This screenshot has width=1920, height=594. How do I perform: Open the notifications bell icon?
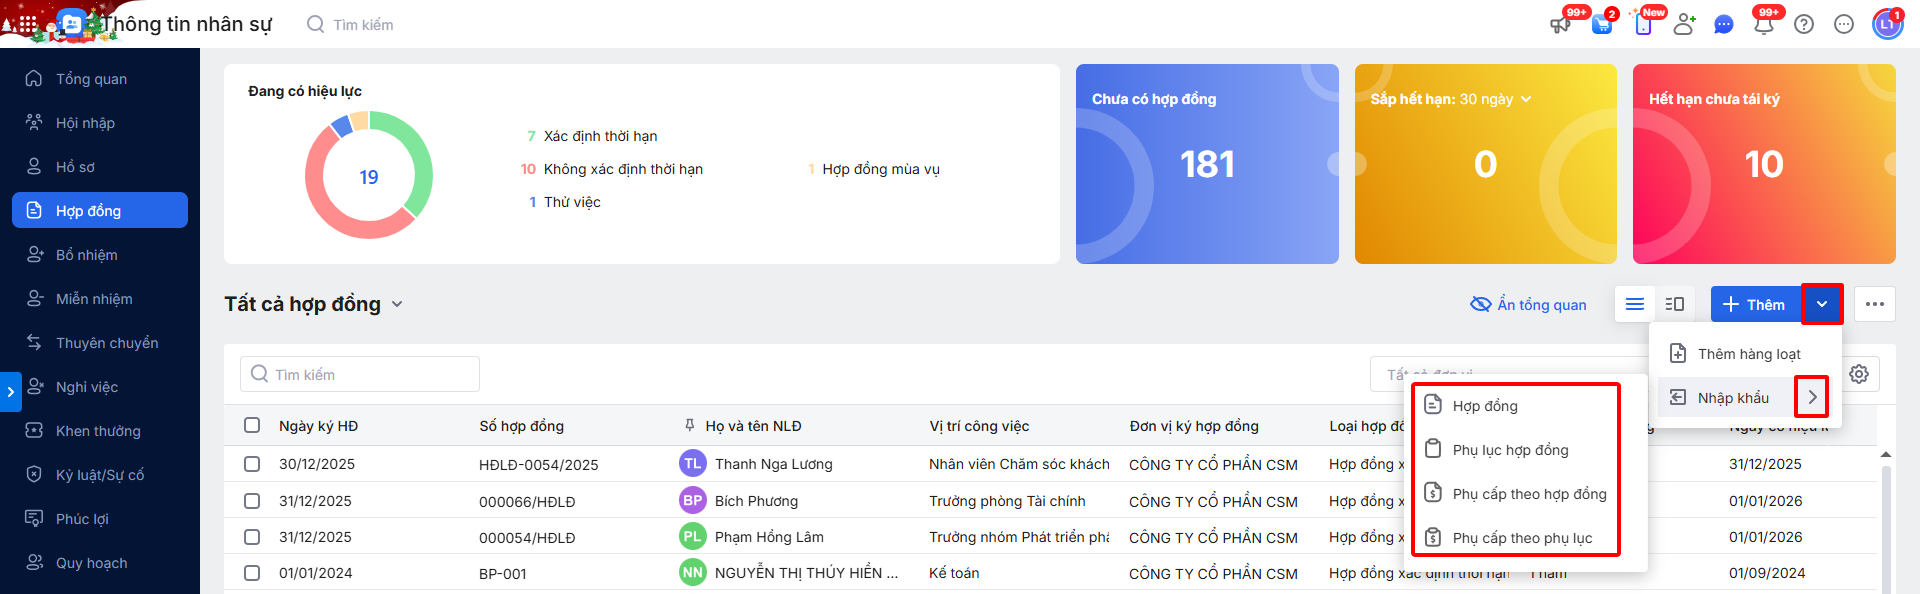1764,25
